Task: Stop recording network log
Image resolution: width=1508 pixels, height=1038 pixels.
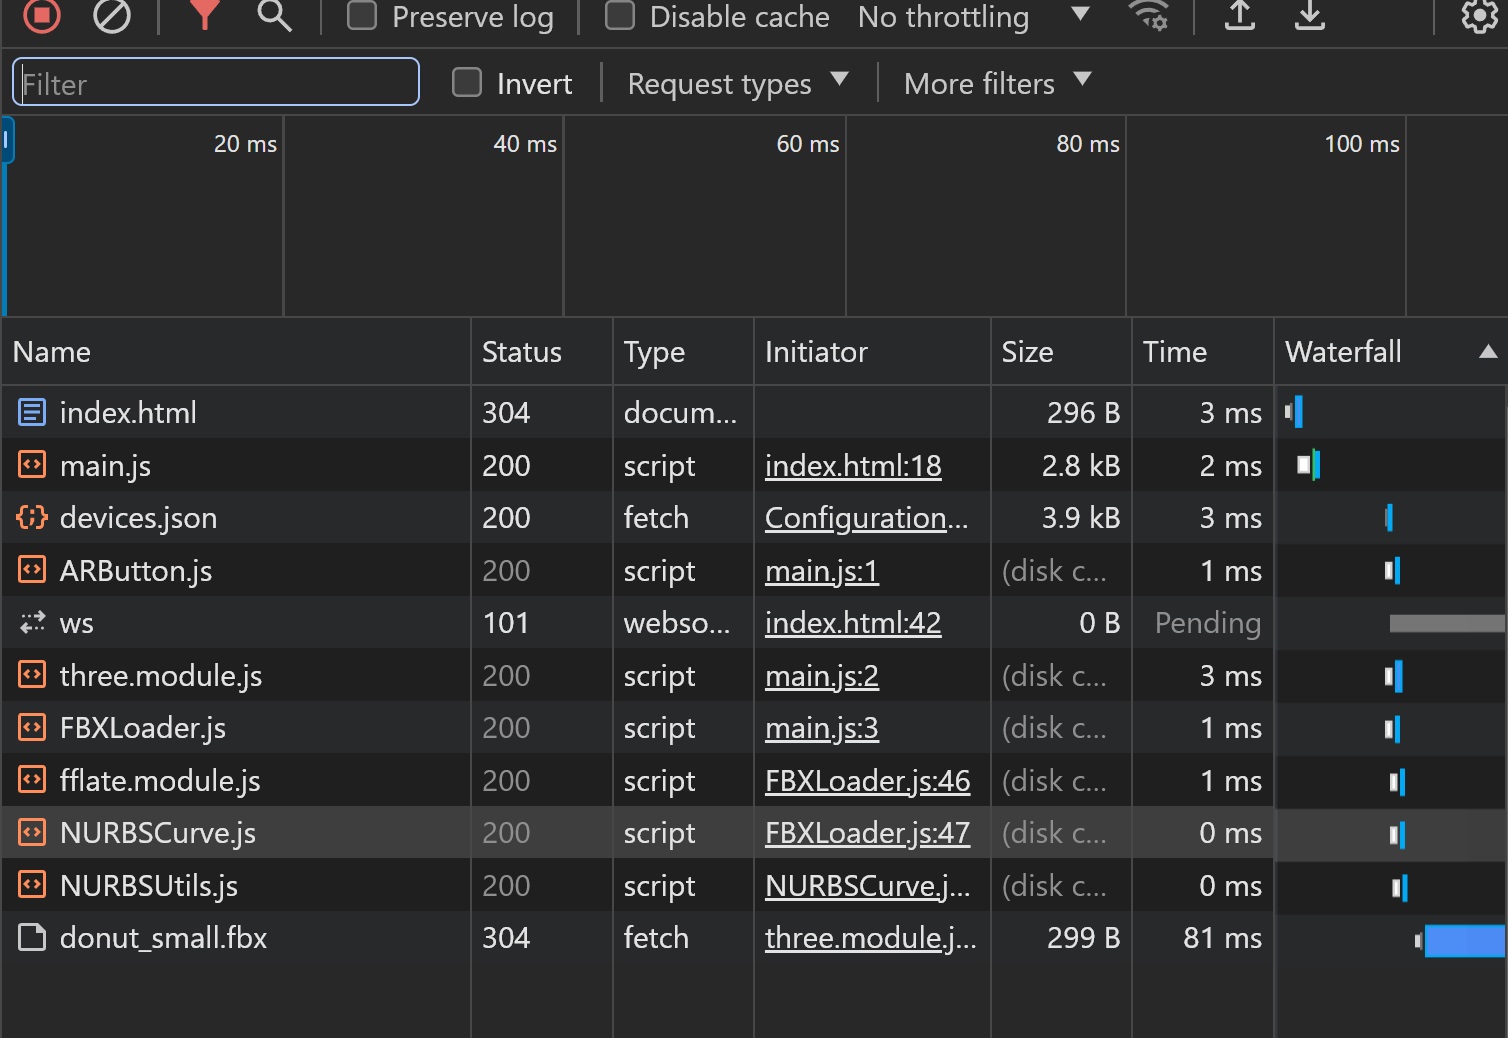Action: pyautogui.click(x=40, y=16)
